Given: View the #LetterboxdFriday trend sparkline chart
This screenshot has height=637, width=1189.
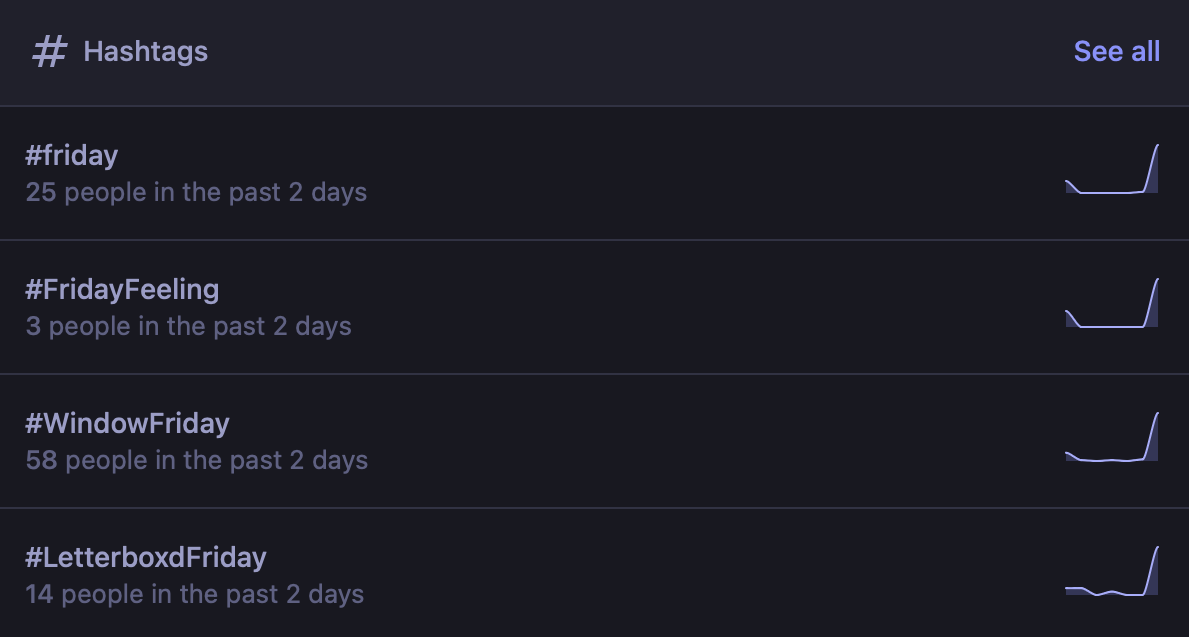Looking at the screenshot, I should click(x=1112, y=570).
